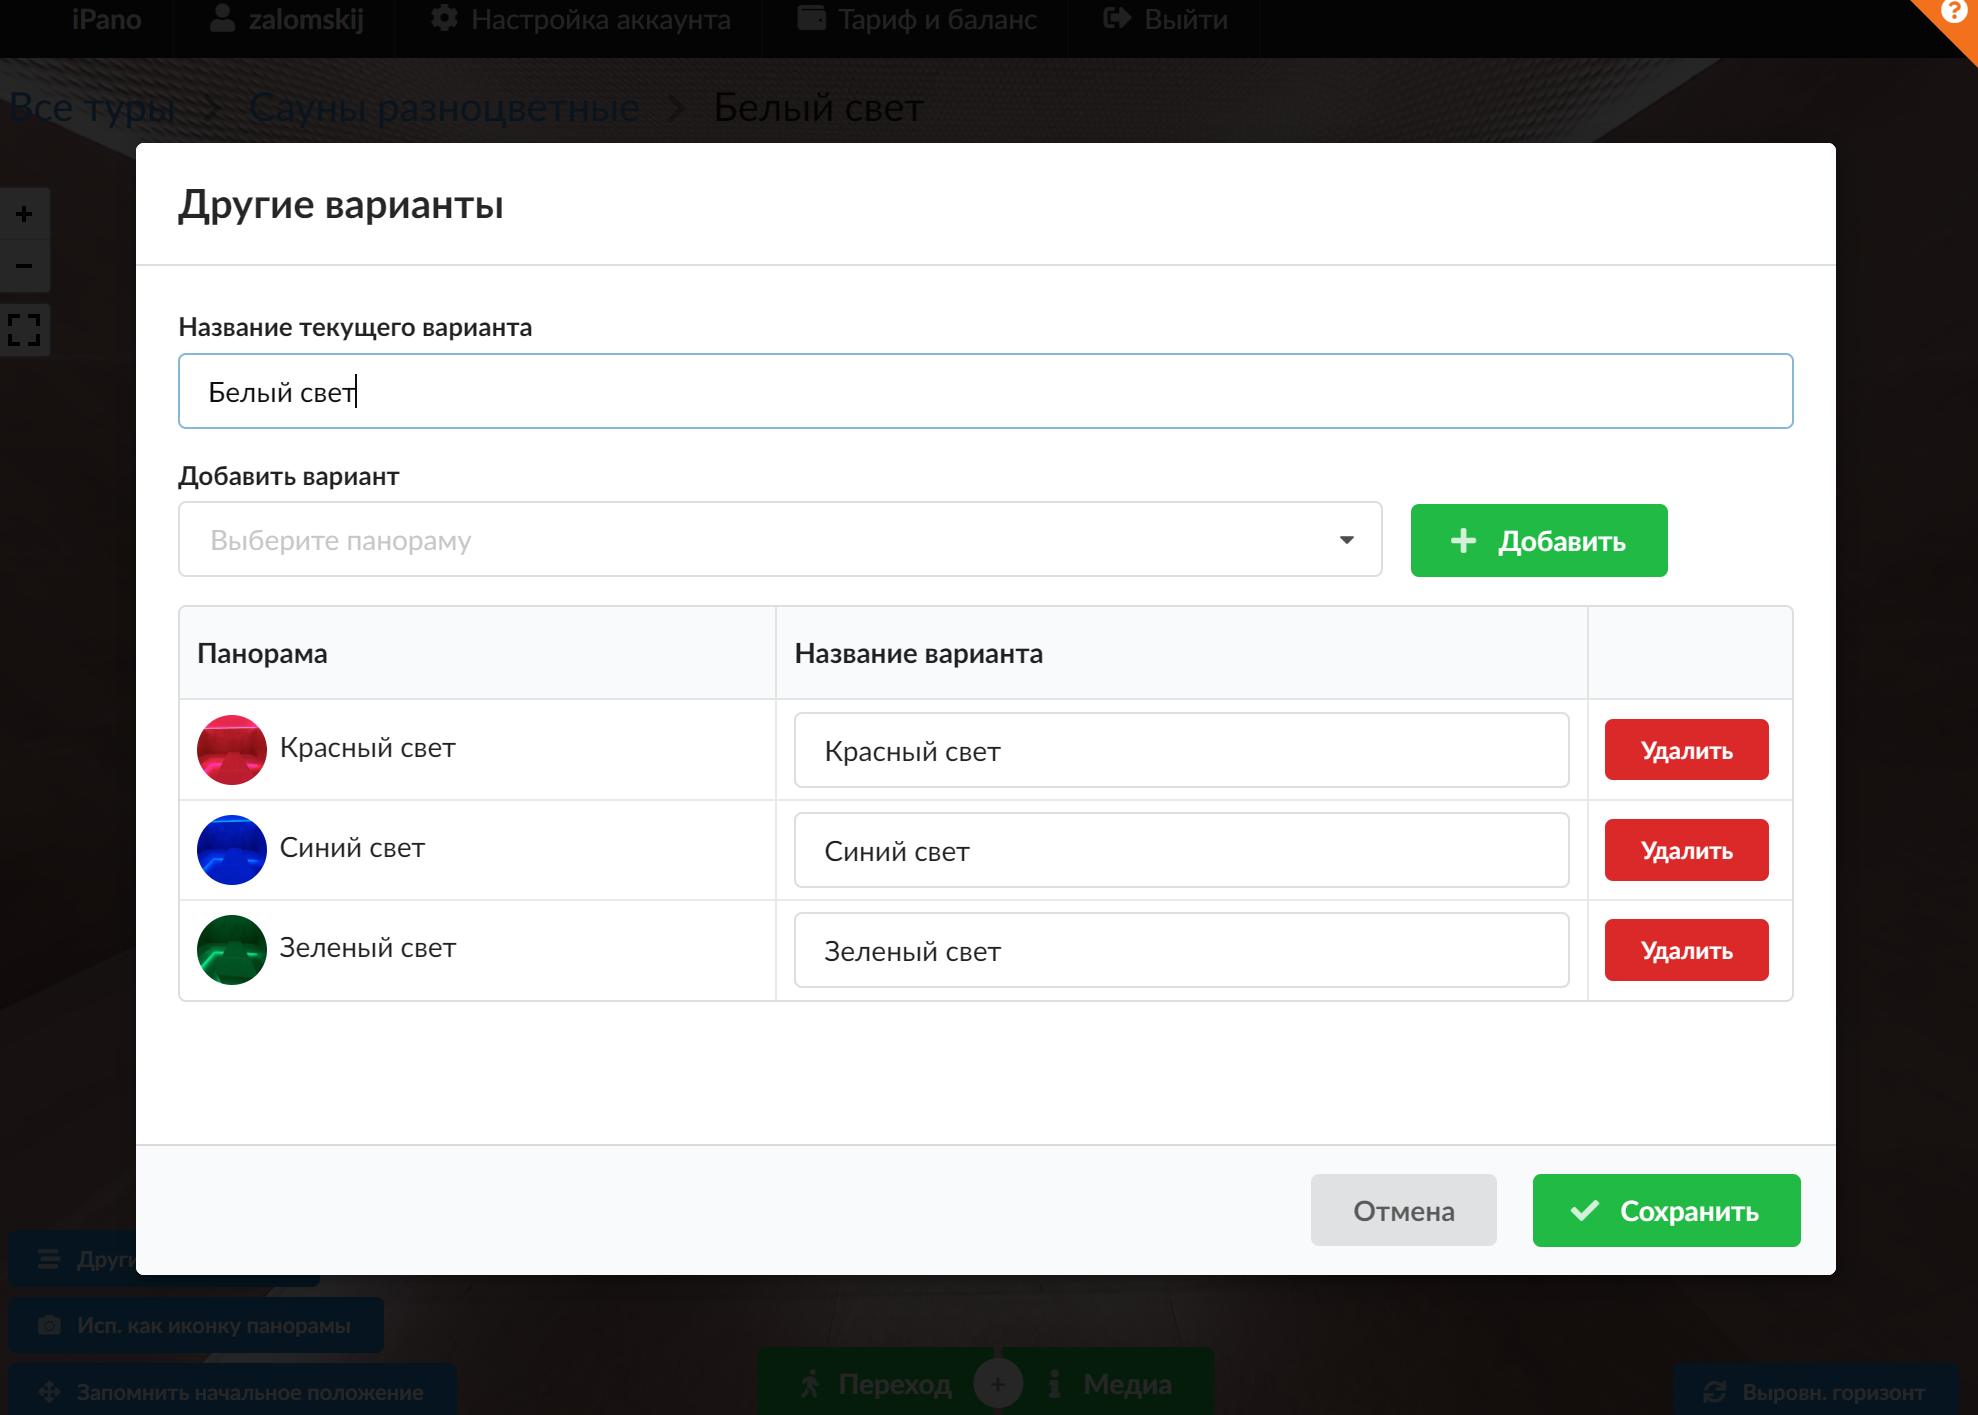
Task: Click the Красный свет panorama thumbnail
Action: [x=232, y=749]
